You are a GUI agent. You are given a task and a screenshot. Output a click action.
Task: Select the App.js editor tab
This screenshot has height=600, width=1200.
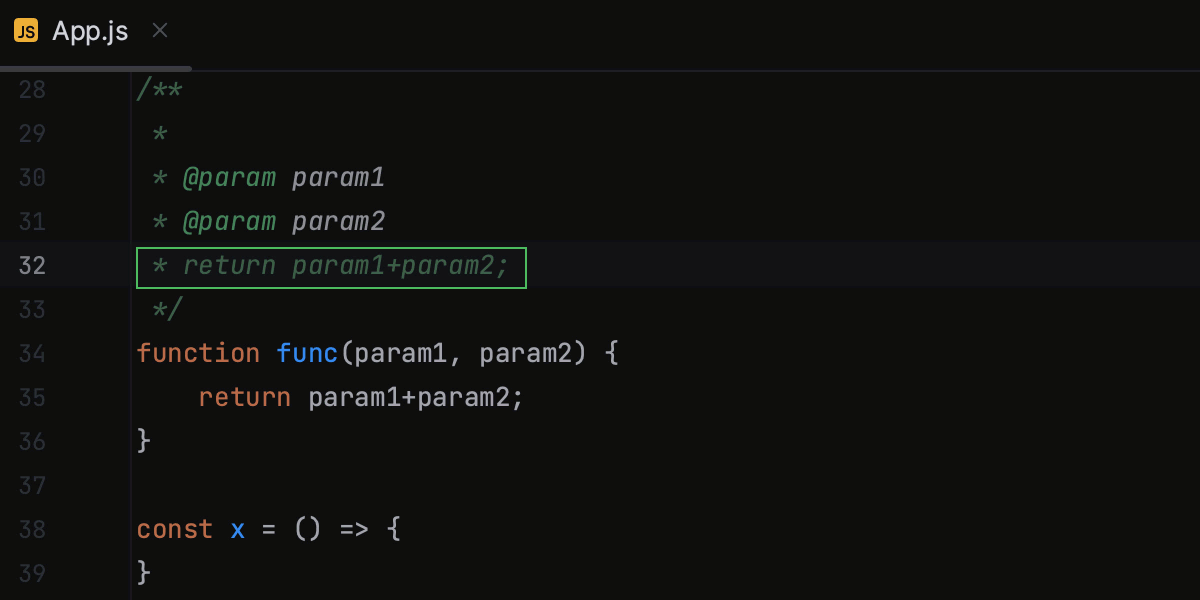90,31
